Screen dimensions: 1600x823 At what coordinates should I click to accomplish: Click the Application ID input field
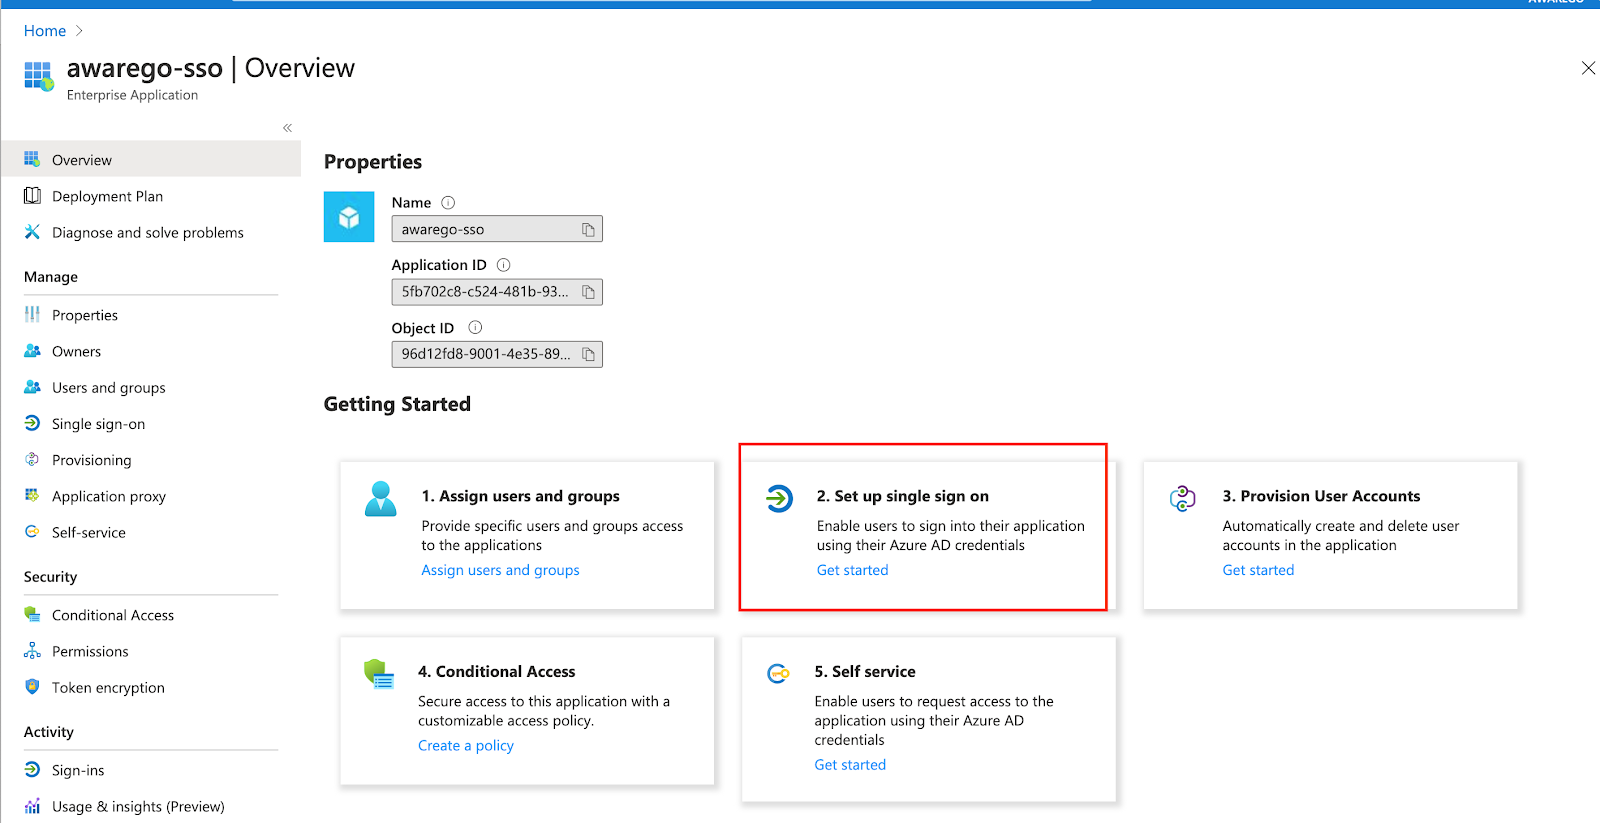click(497, 292)
